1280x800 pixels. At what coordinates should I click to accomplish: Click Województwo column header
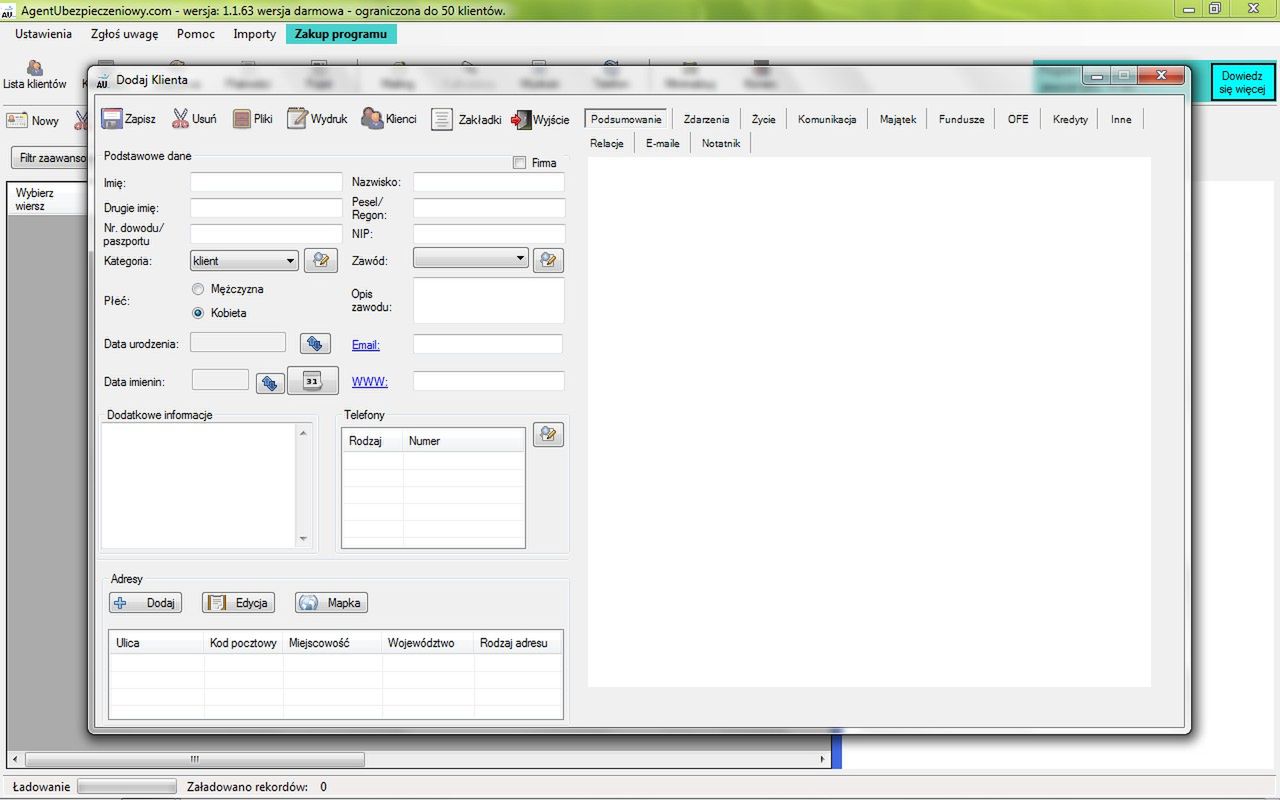coord(428,643)
